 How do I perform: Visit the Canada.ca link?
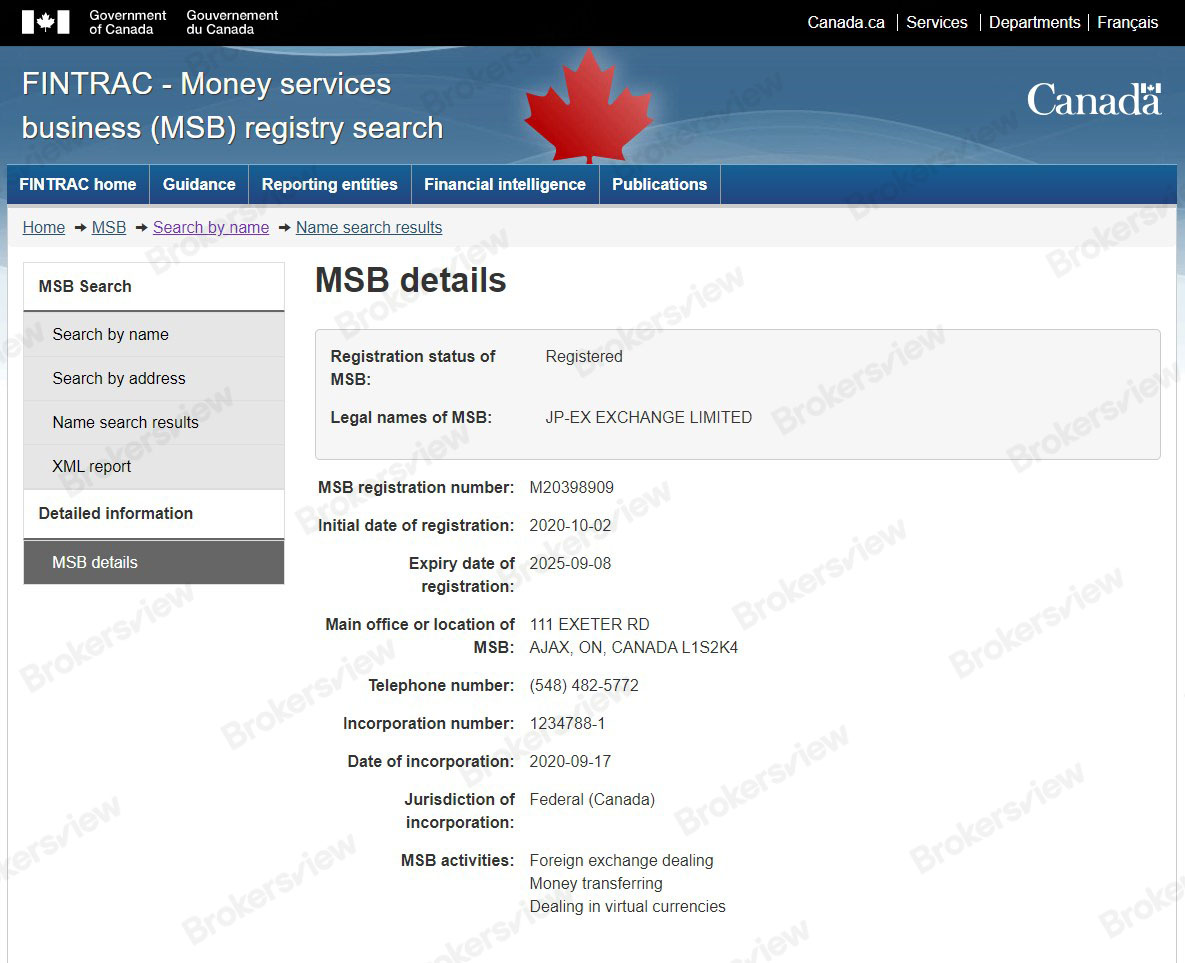point(845,21)
